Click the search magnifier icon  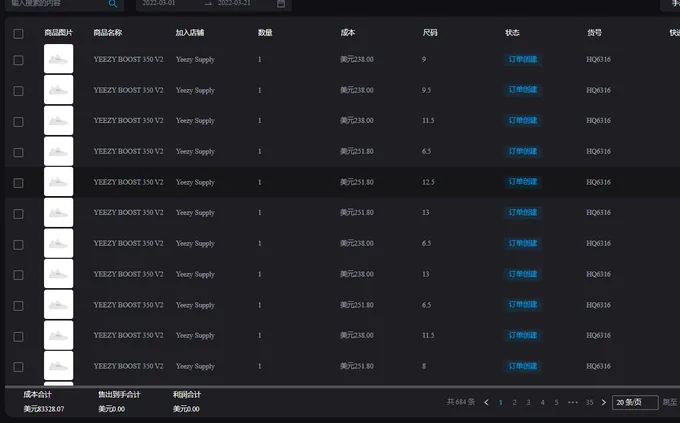pos(113,4)
